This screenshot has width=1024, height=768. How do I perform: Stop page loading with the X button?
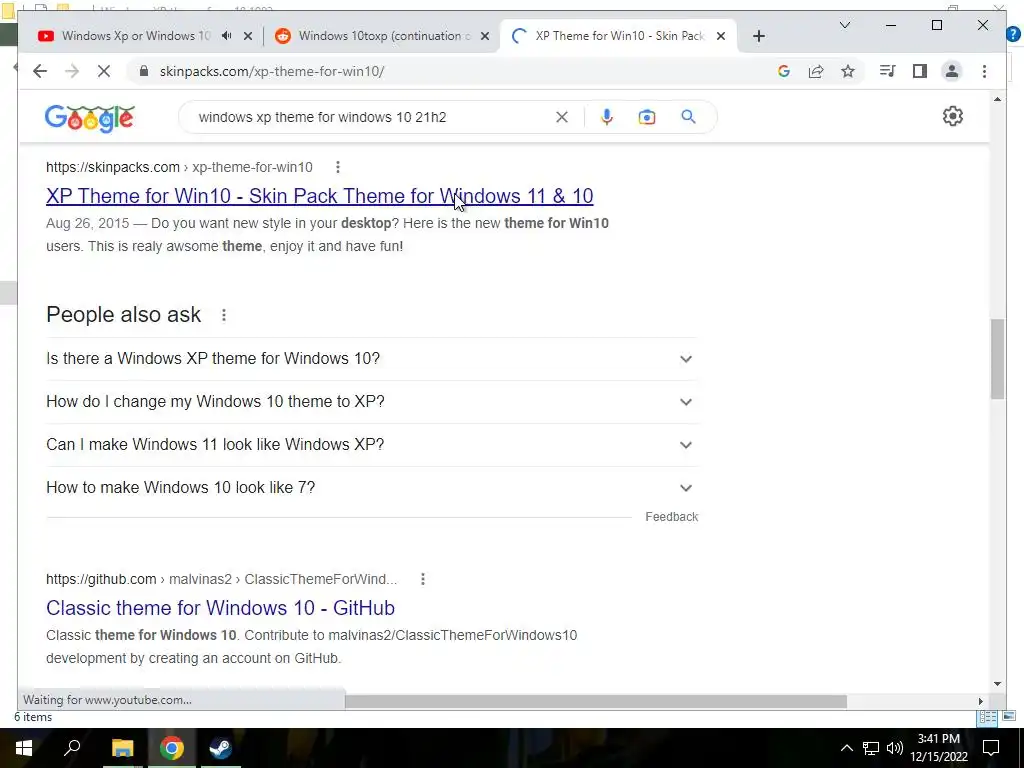104,71
